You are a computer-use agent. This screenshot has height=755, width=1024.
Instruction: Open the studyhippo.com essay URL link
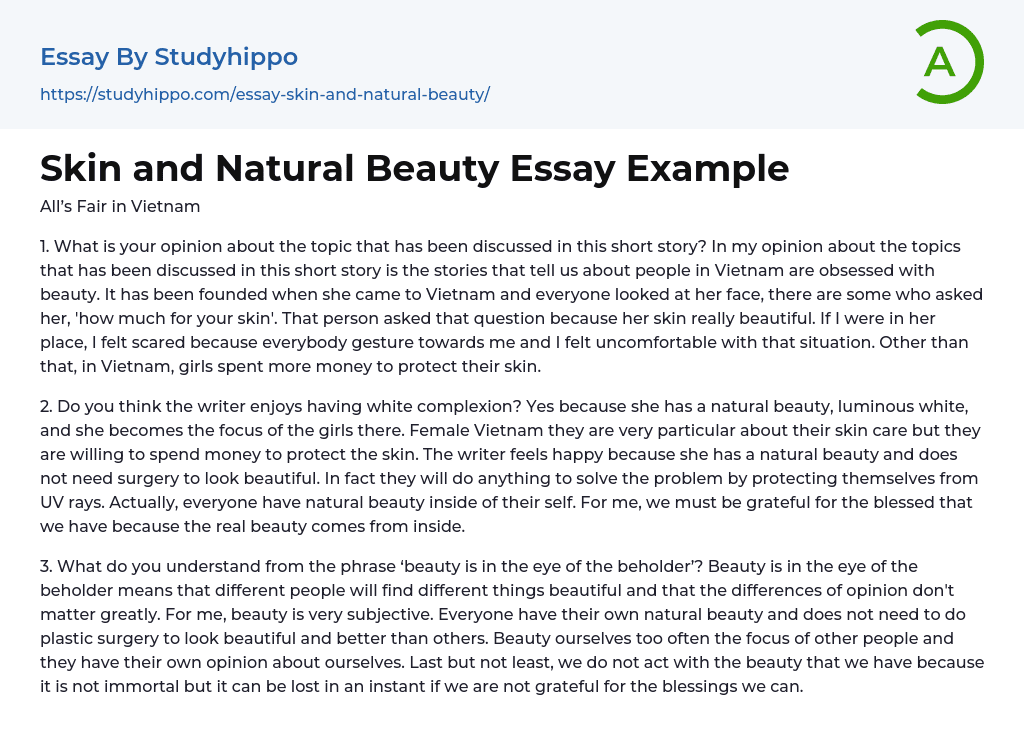point(264,95)
